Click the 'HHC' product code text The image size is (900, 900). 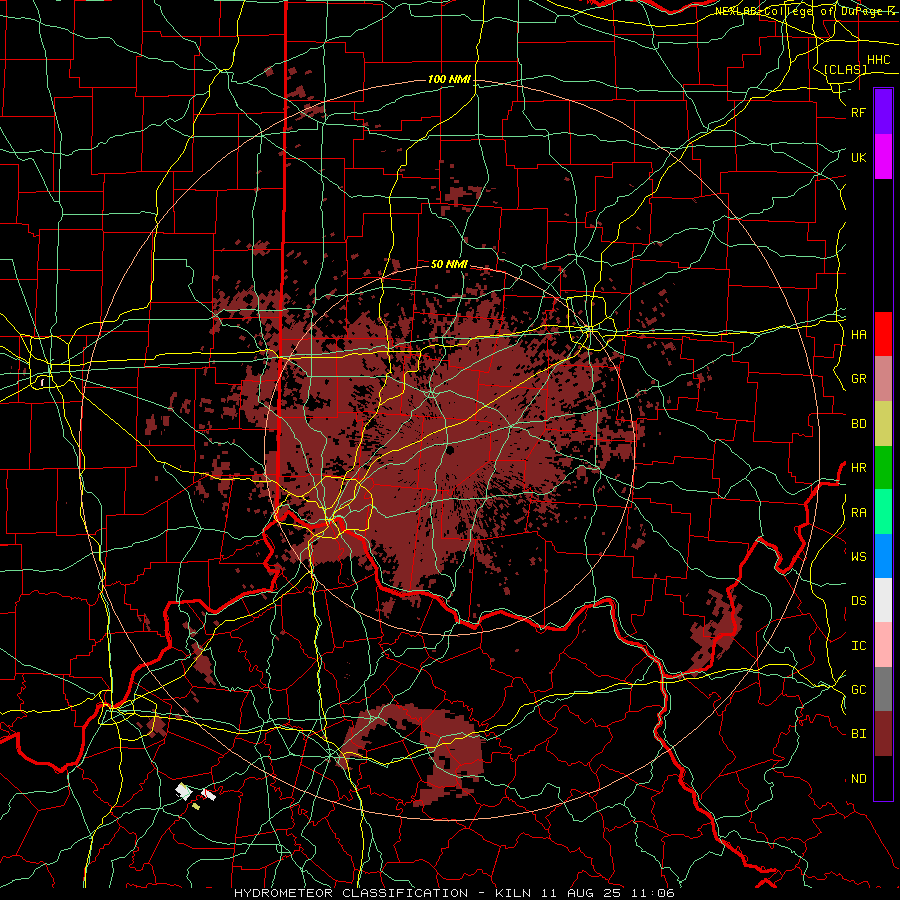pyautogui.click(x=878, y=60)
